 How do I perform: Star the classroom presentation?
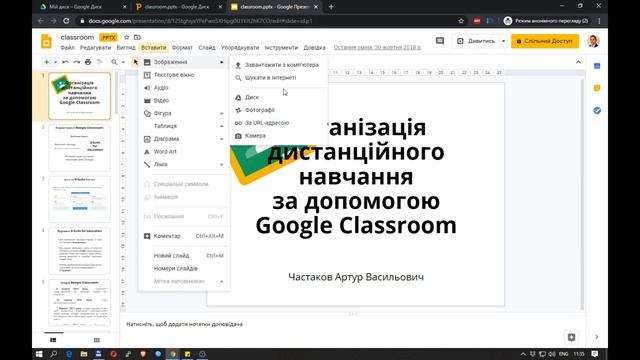coord(127,37)
